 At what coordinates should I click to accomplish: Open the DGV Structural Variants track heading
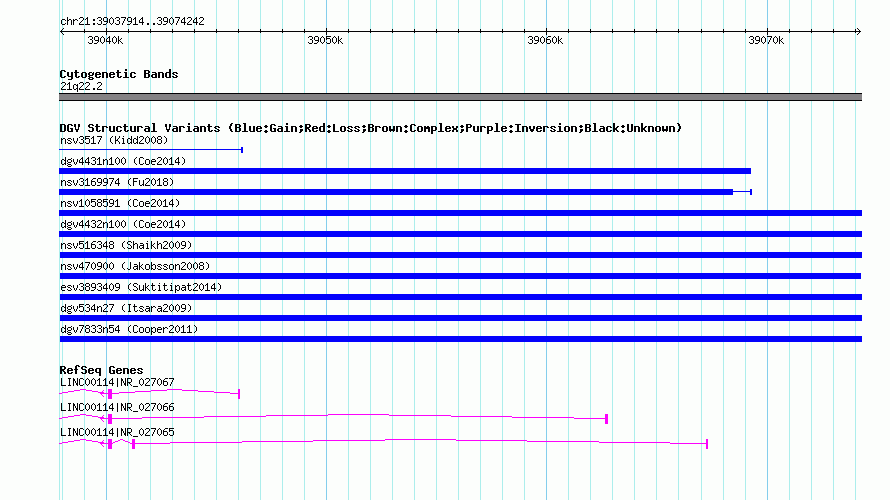[x=371, y=128]
